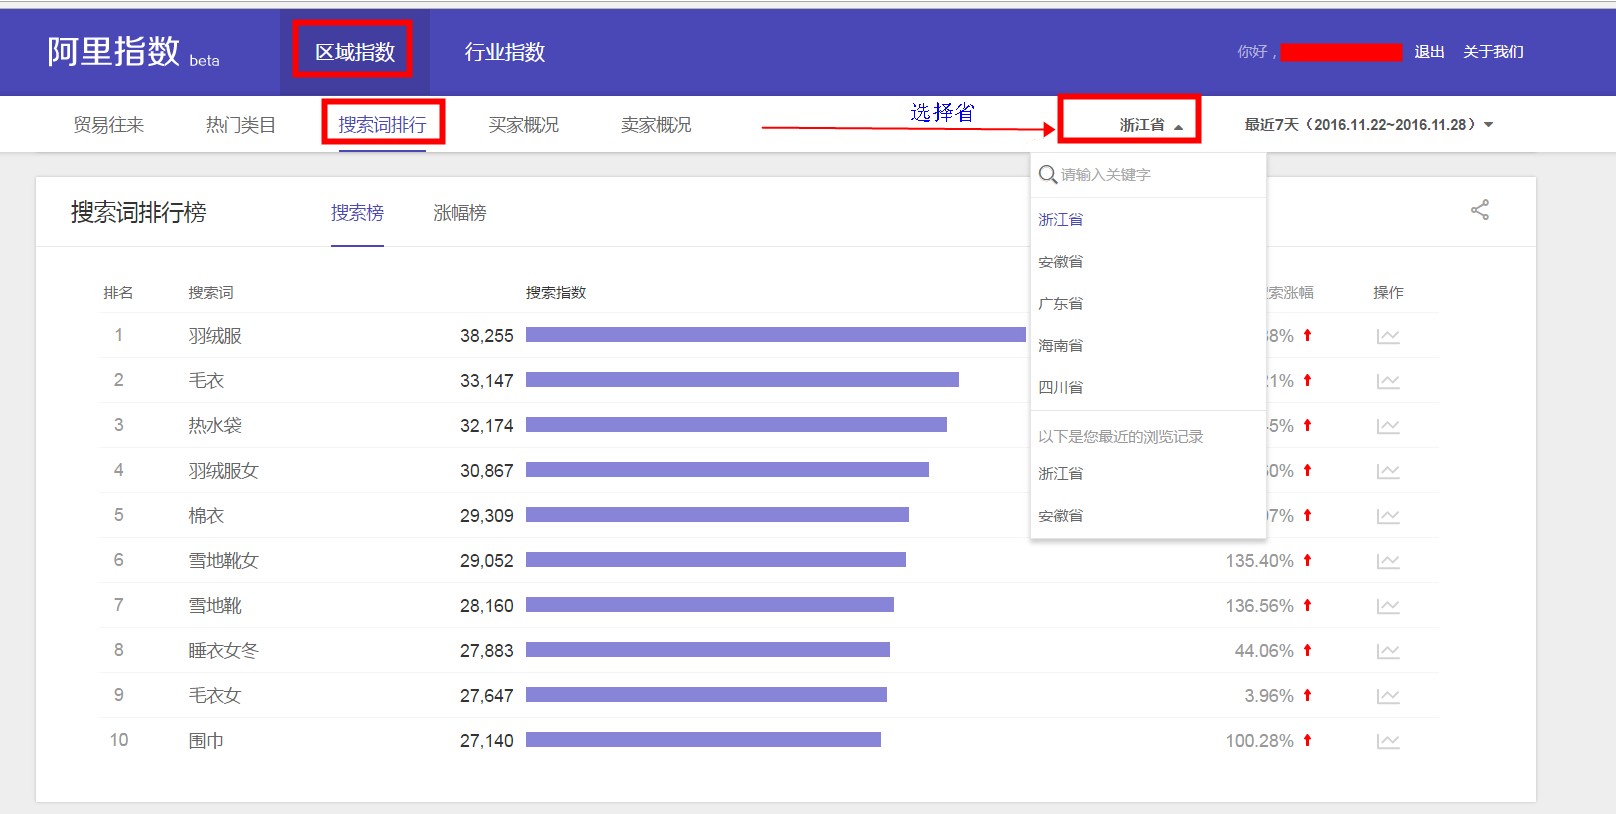1616x814 pixels.
Task: Open the 热门类目 section
Action: 240,125
